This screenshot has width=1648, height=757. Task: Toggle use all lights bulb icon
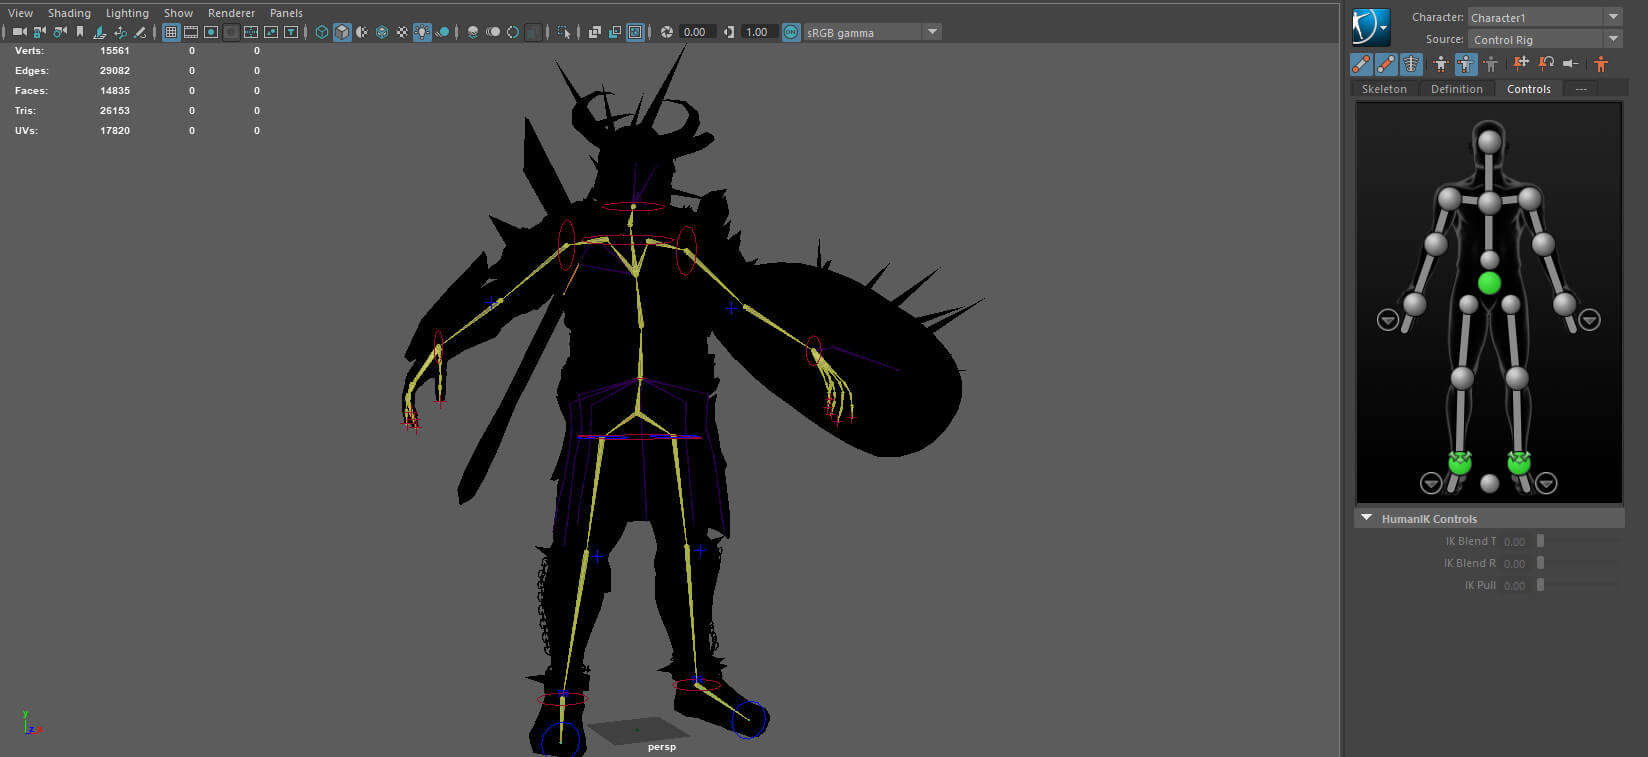pyautogui.click(x=422, y=32)
